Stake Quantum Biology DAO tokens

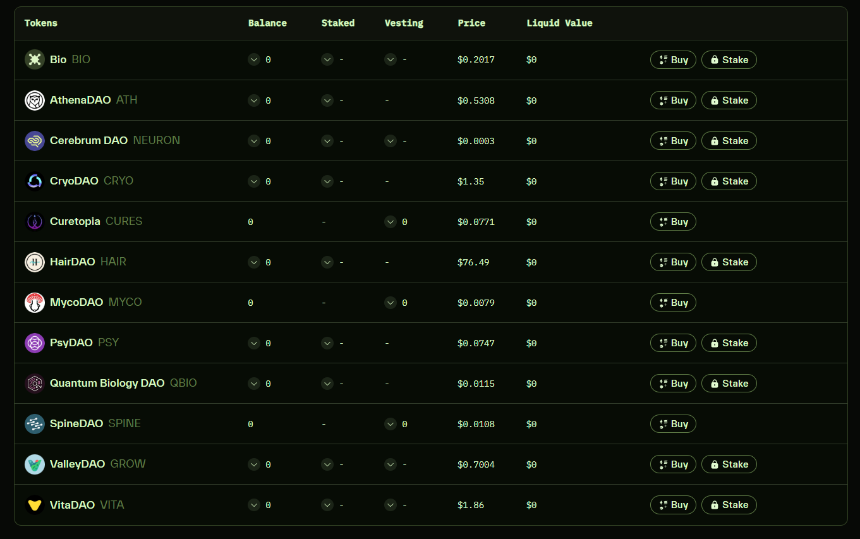point(728,383)
